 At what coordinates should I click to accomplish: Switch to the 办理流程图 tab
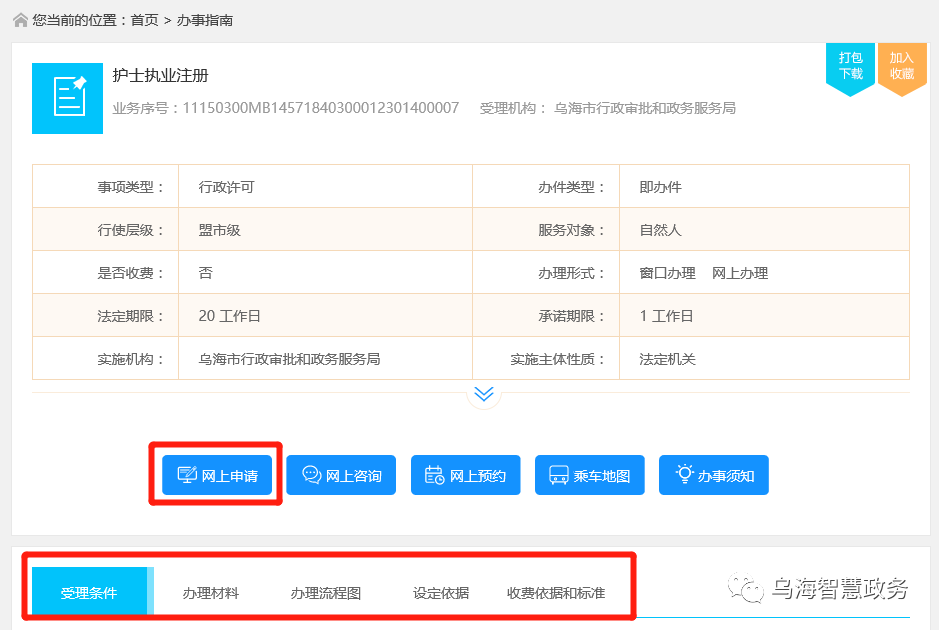[x=328, y=591]
